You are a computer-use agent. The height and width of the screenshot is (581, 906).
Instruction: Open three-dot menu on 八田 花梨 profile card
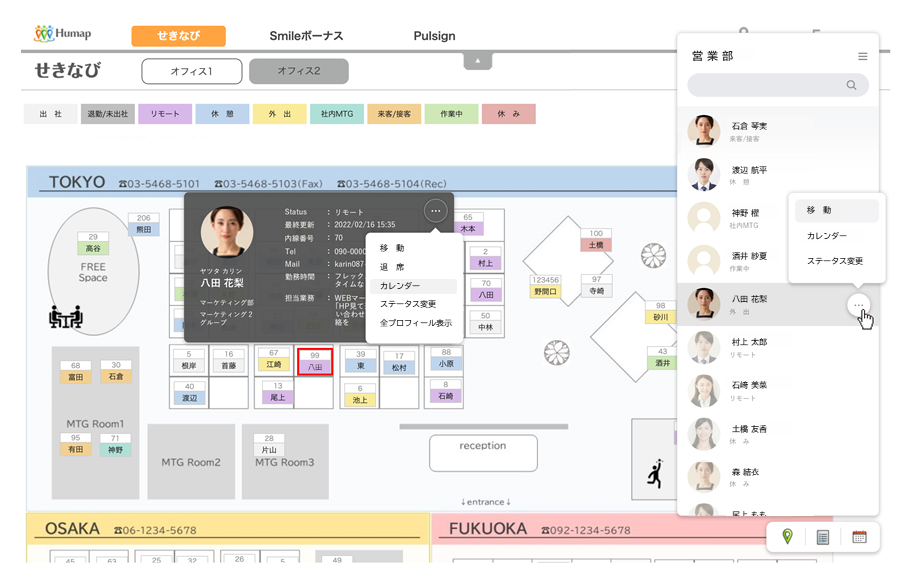click(x=434, y=211)
